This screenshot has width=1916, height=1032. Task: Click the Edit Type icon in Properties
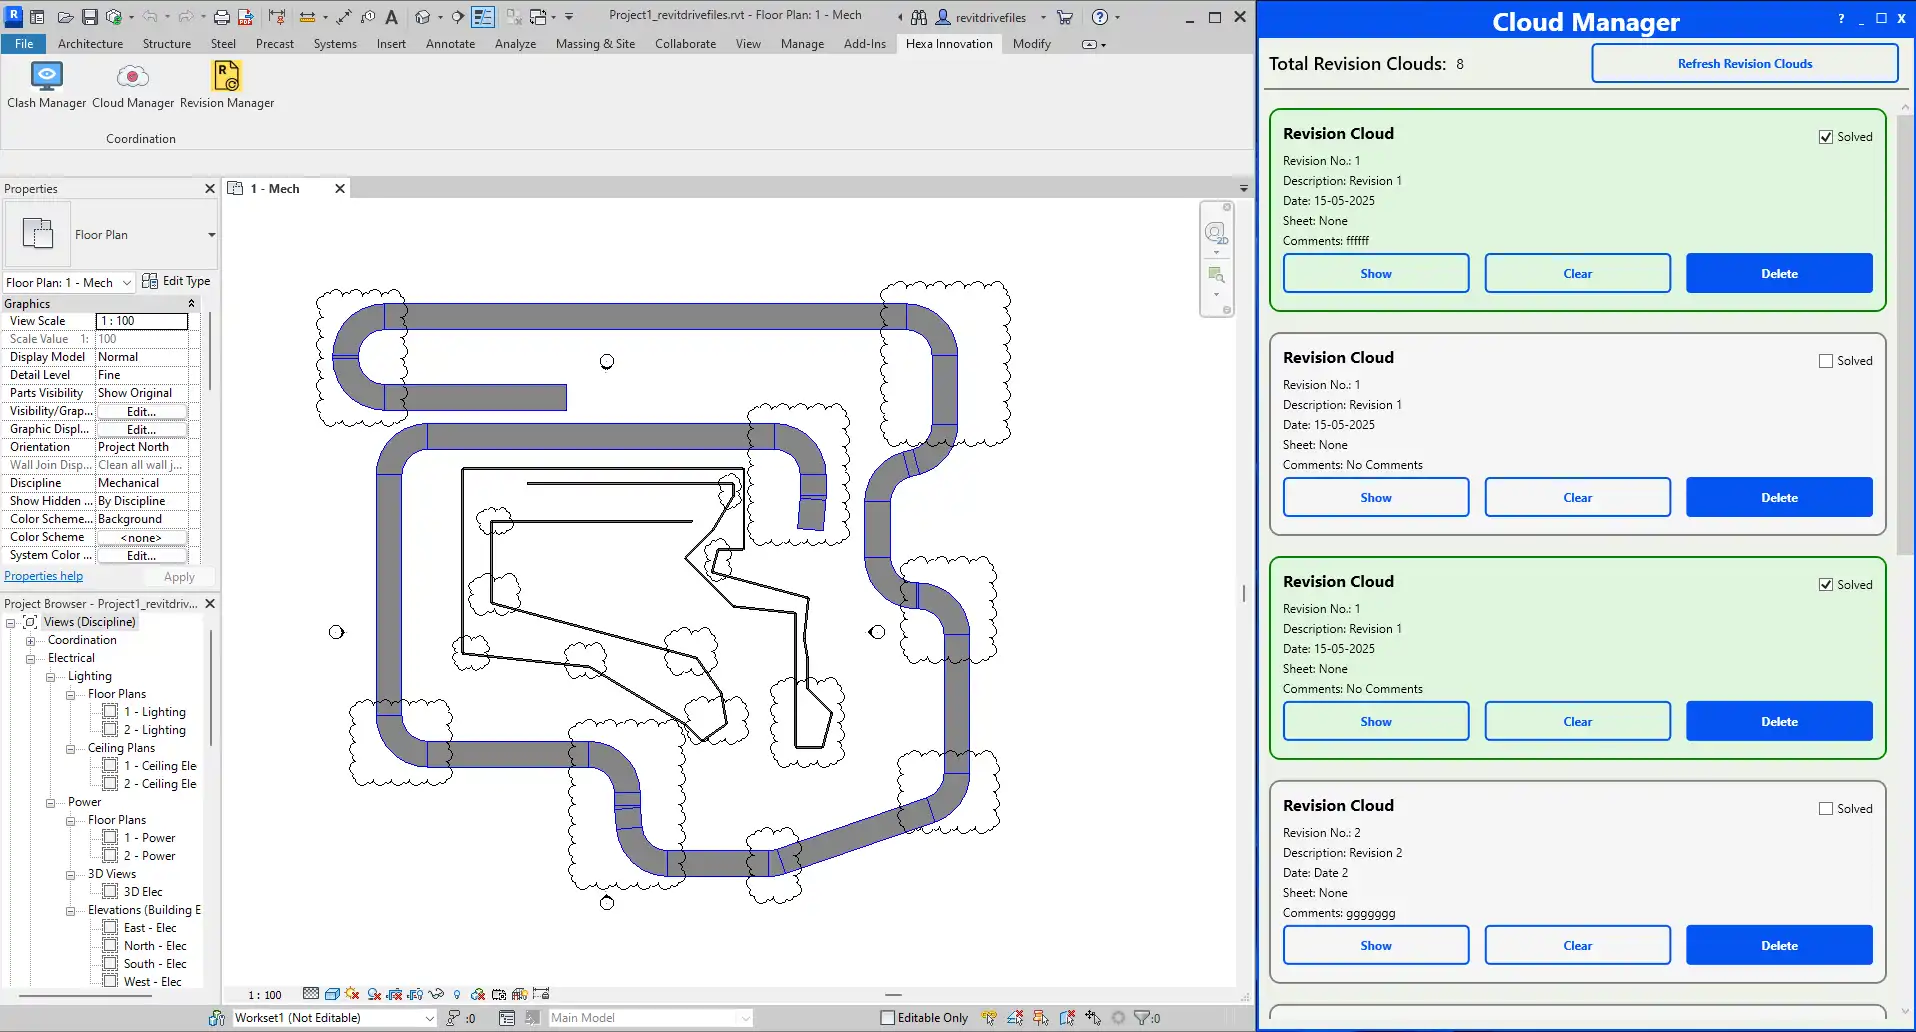pos(150,281)
